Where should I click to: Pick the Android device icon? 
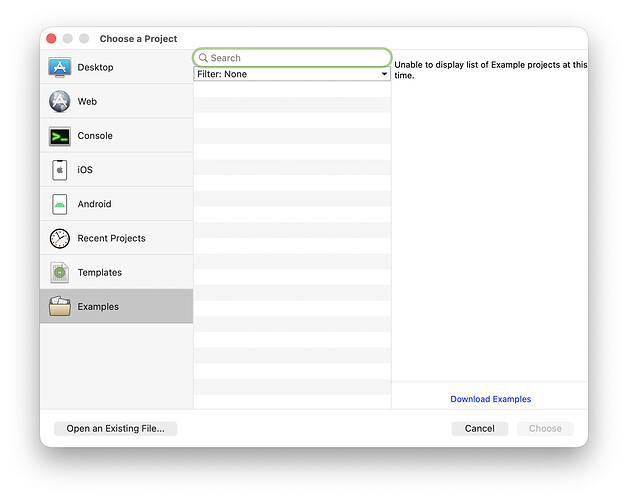coord(60,204)
